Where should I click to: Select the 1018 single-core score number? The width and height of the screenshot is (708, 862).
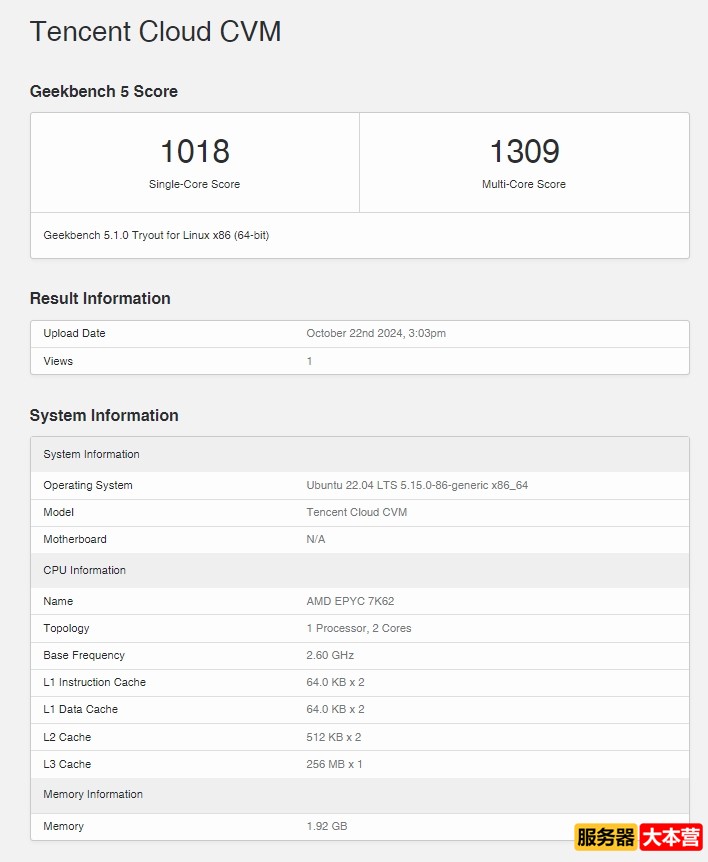tap(195, 152)
